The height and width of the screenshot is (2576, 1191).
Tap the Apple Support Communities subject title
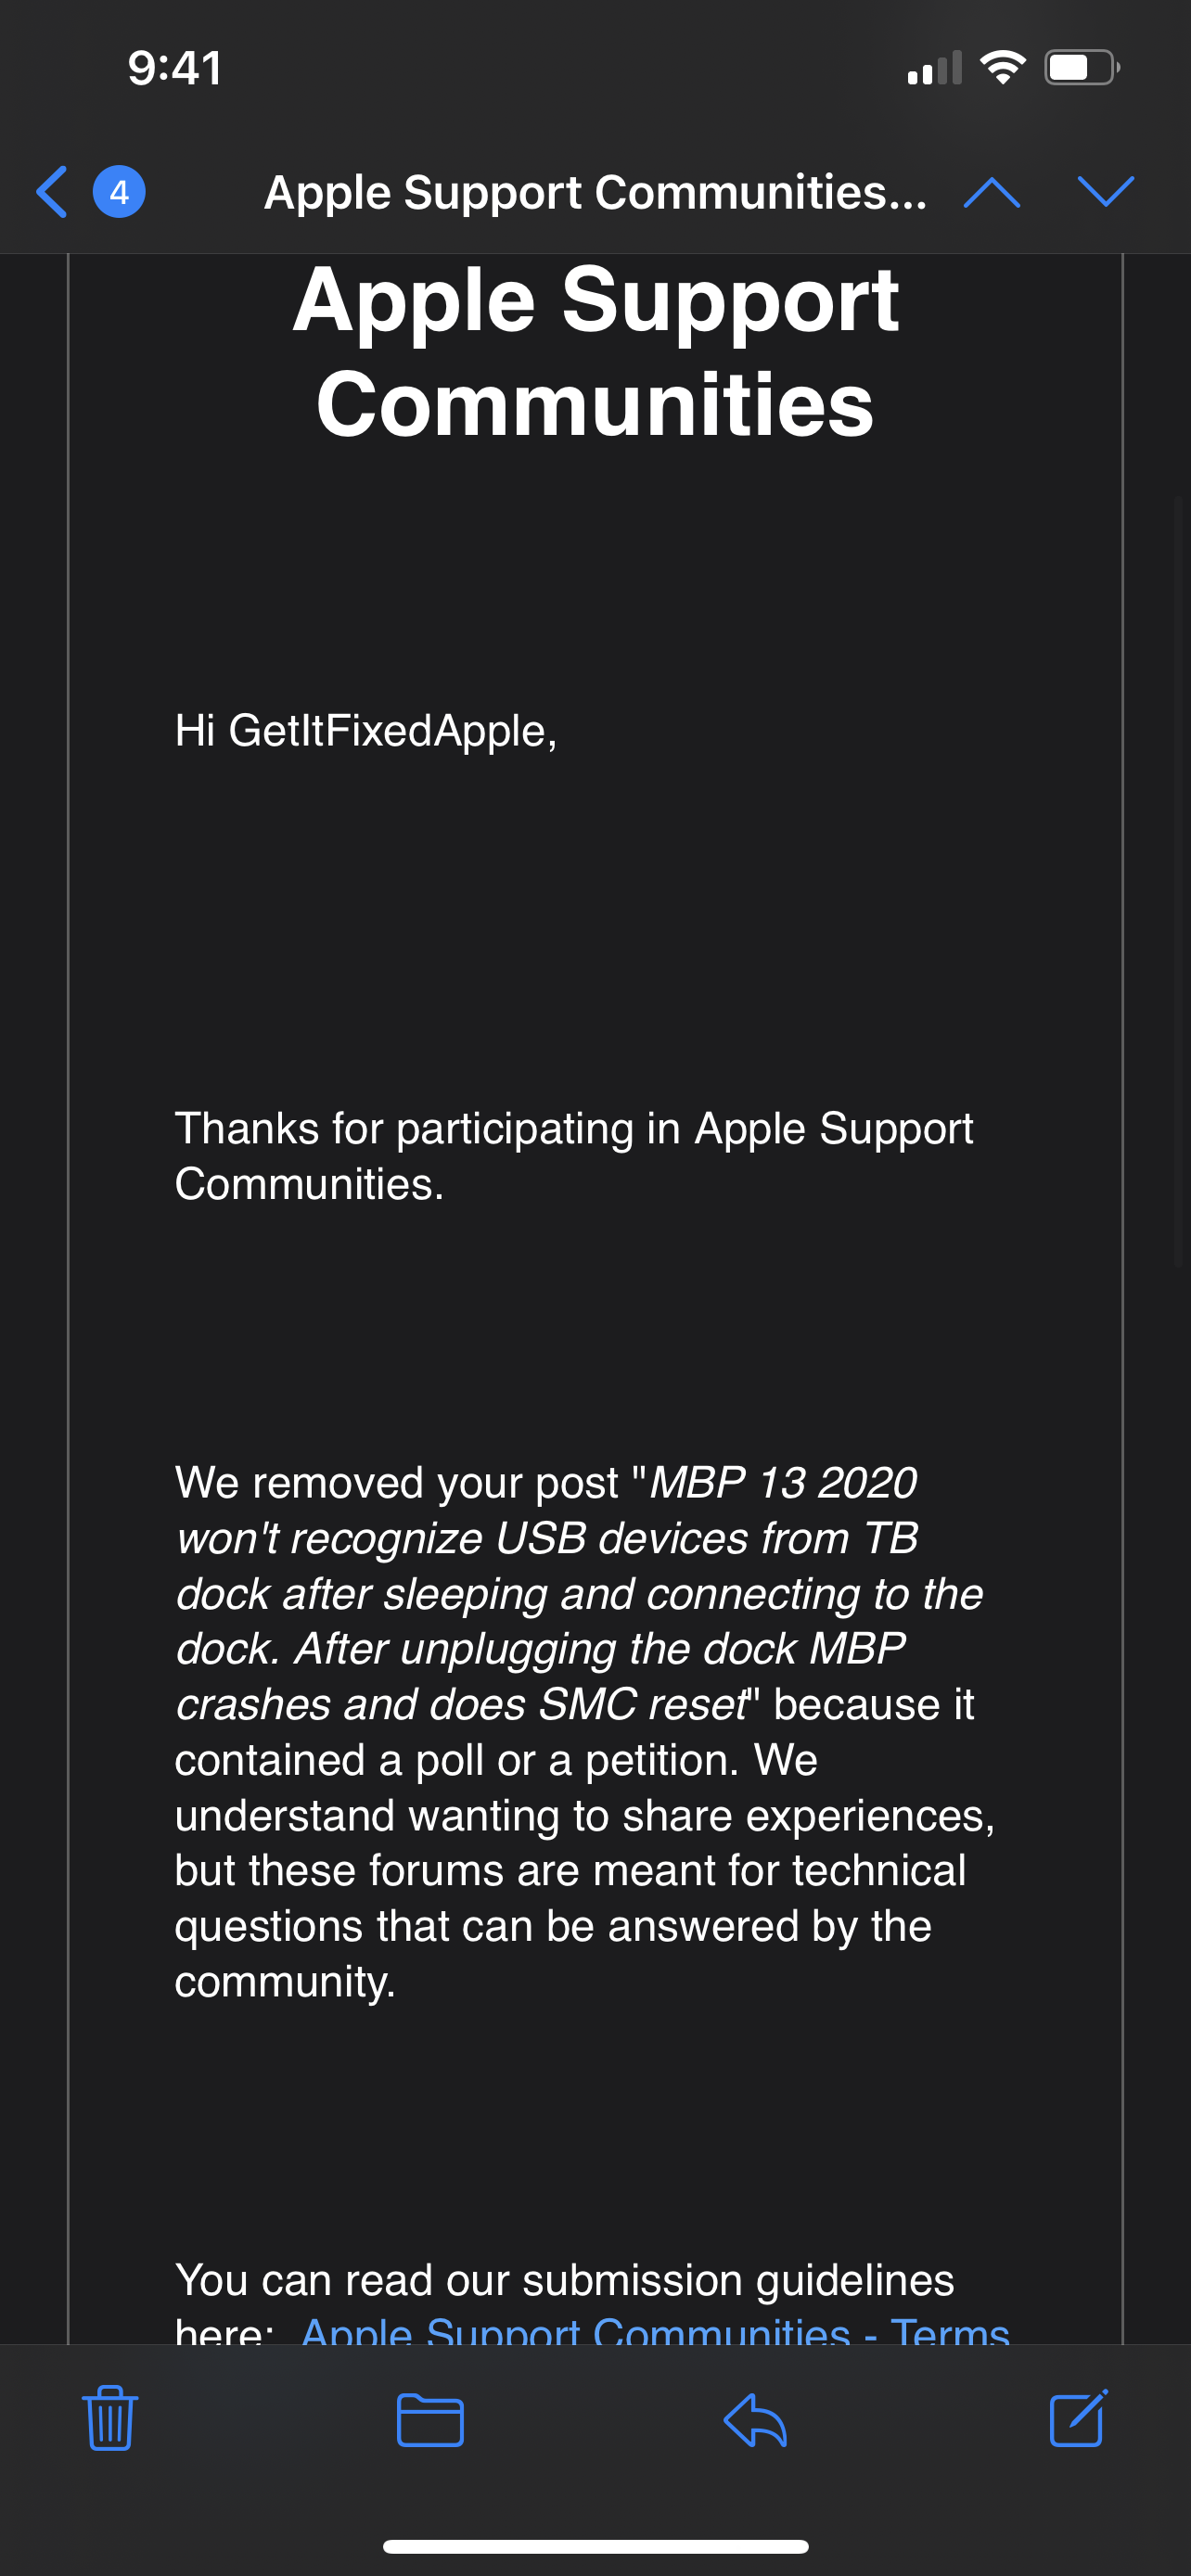tap(595, 192)
